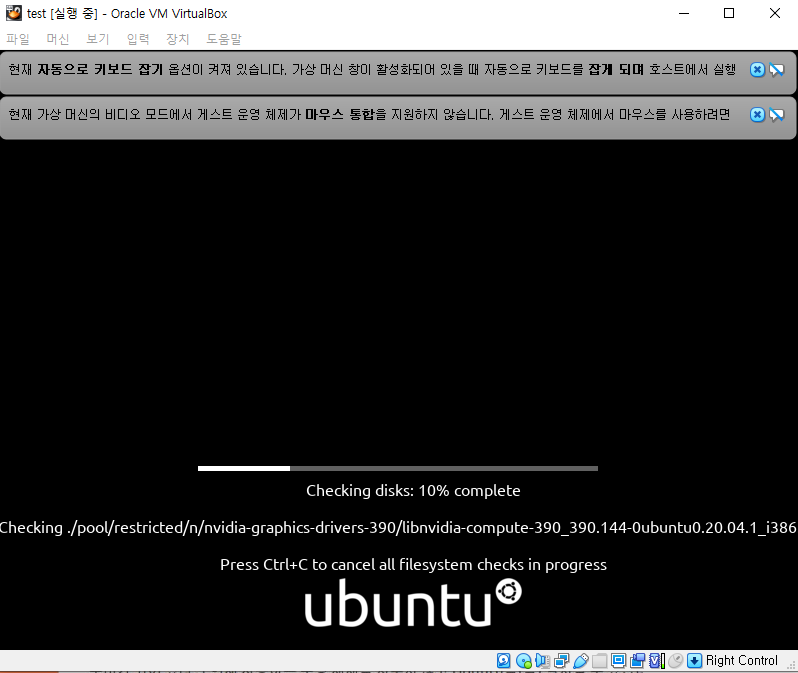Viewport: 798px width, 673px height.
Task: Minimize the VirtualBox window
Action: (684, 13)
